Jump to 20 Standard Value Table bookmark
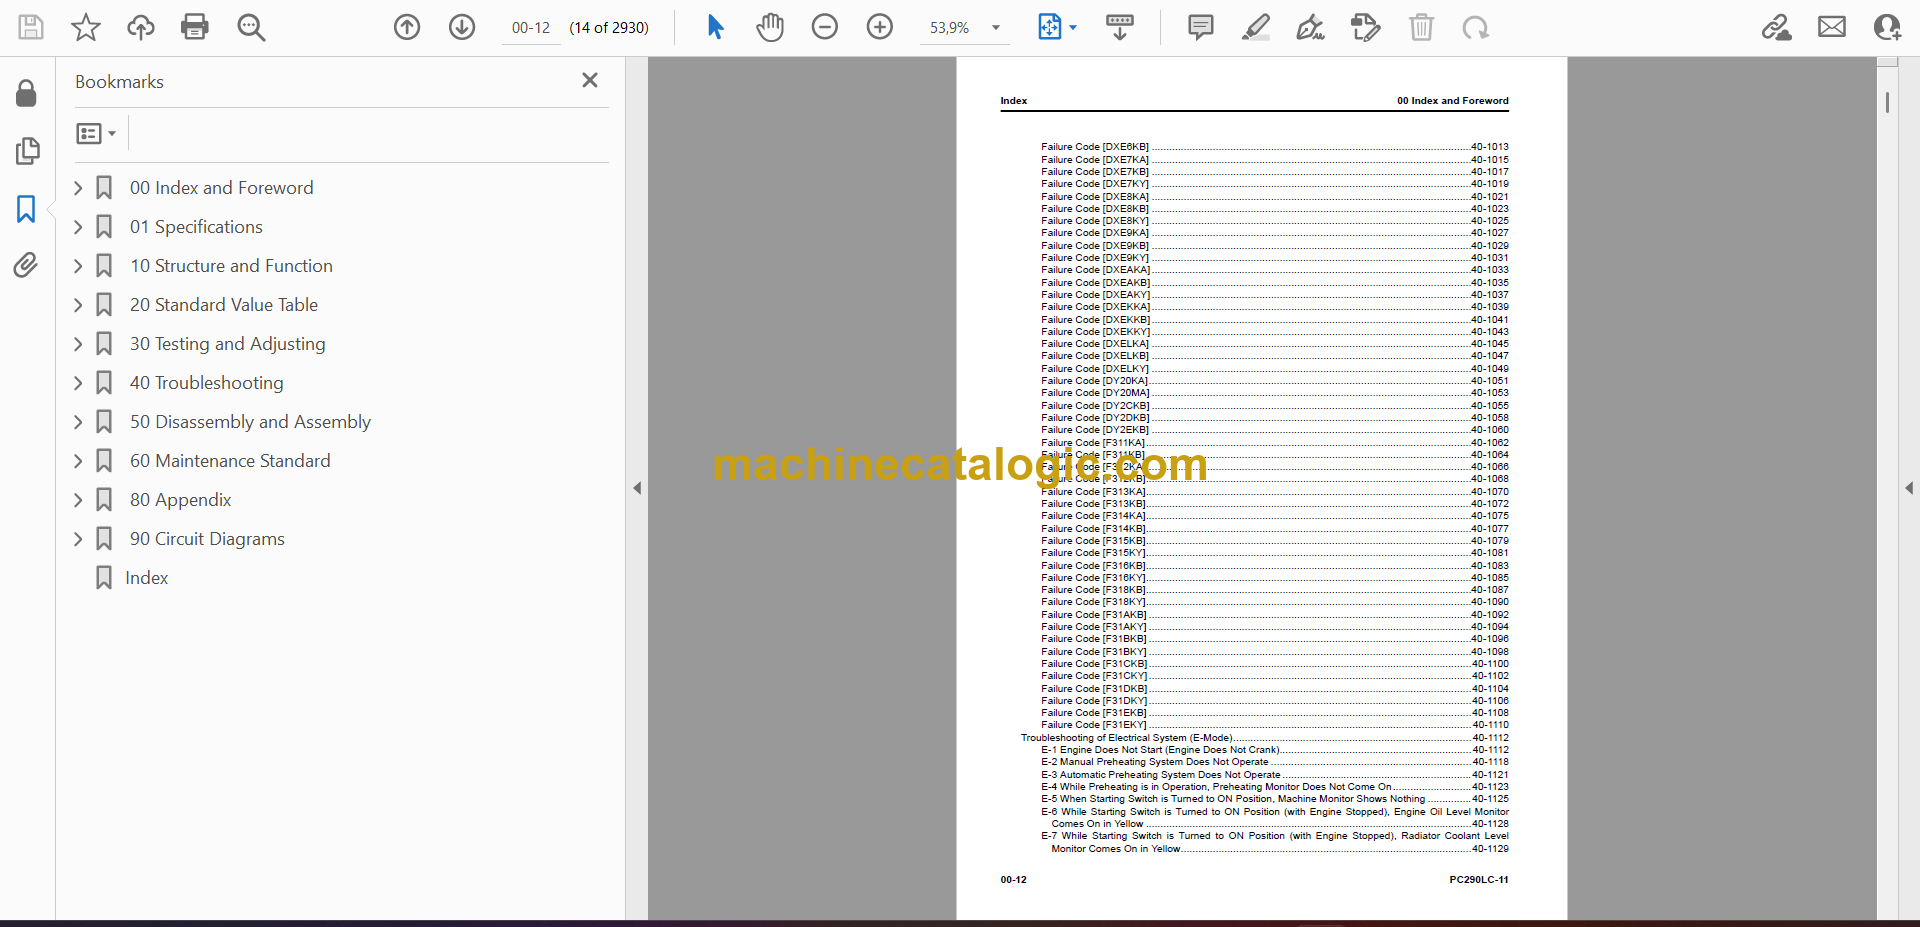 (x=224, y=305)
